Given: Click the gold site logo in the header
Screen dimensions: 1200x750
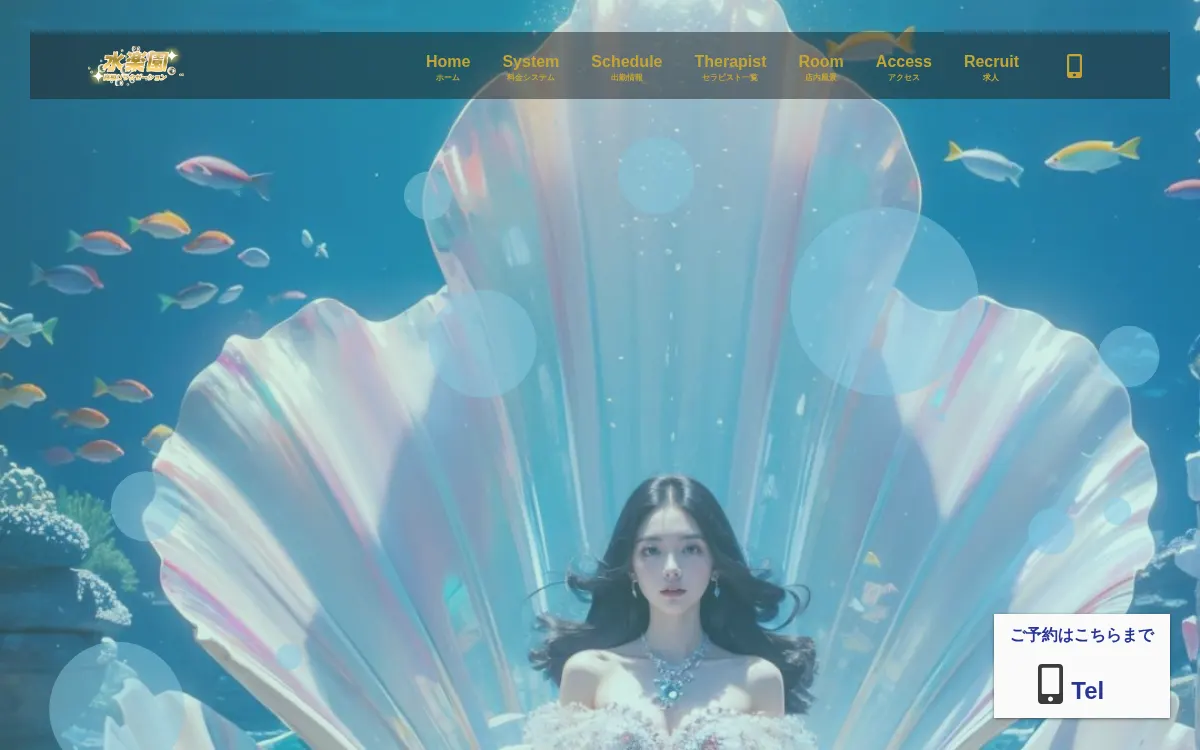Looking at the screenshot, I should coord(135,66).
